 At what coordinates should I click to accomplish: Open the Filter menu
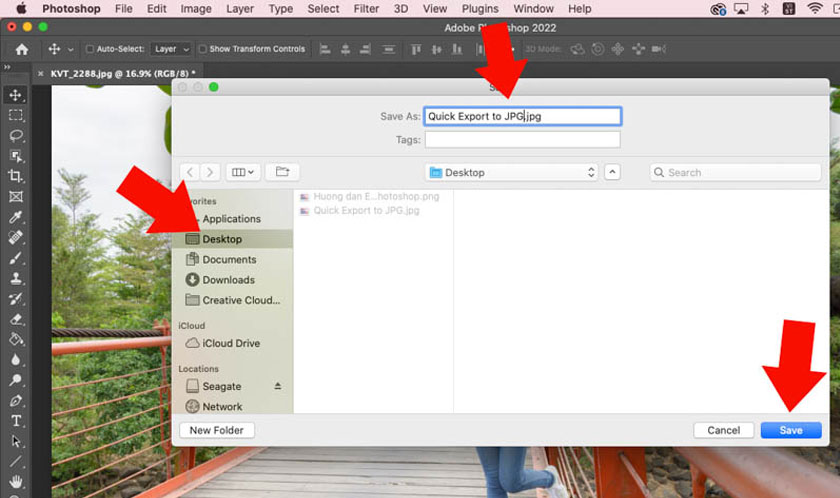click(366, 9)
